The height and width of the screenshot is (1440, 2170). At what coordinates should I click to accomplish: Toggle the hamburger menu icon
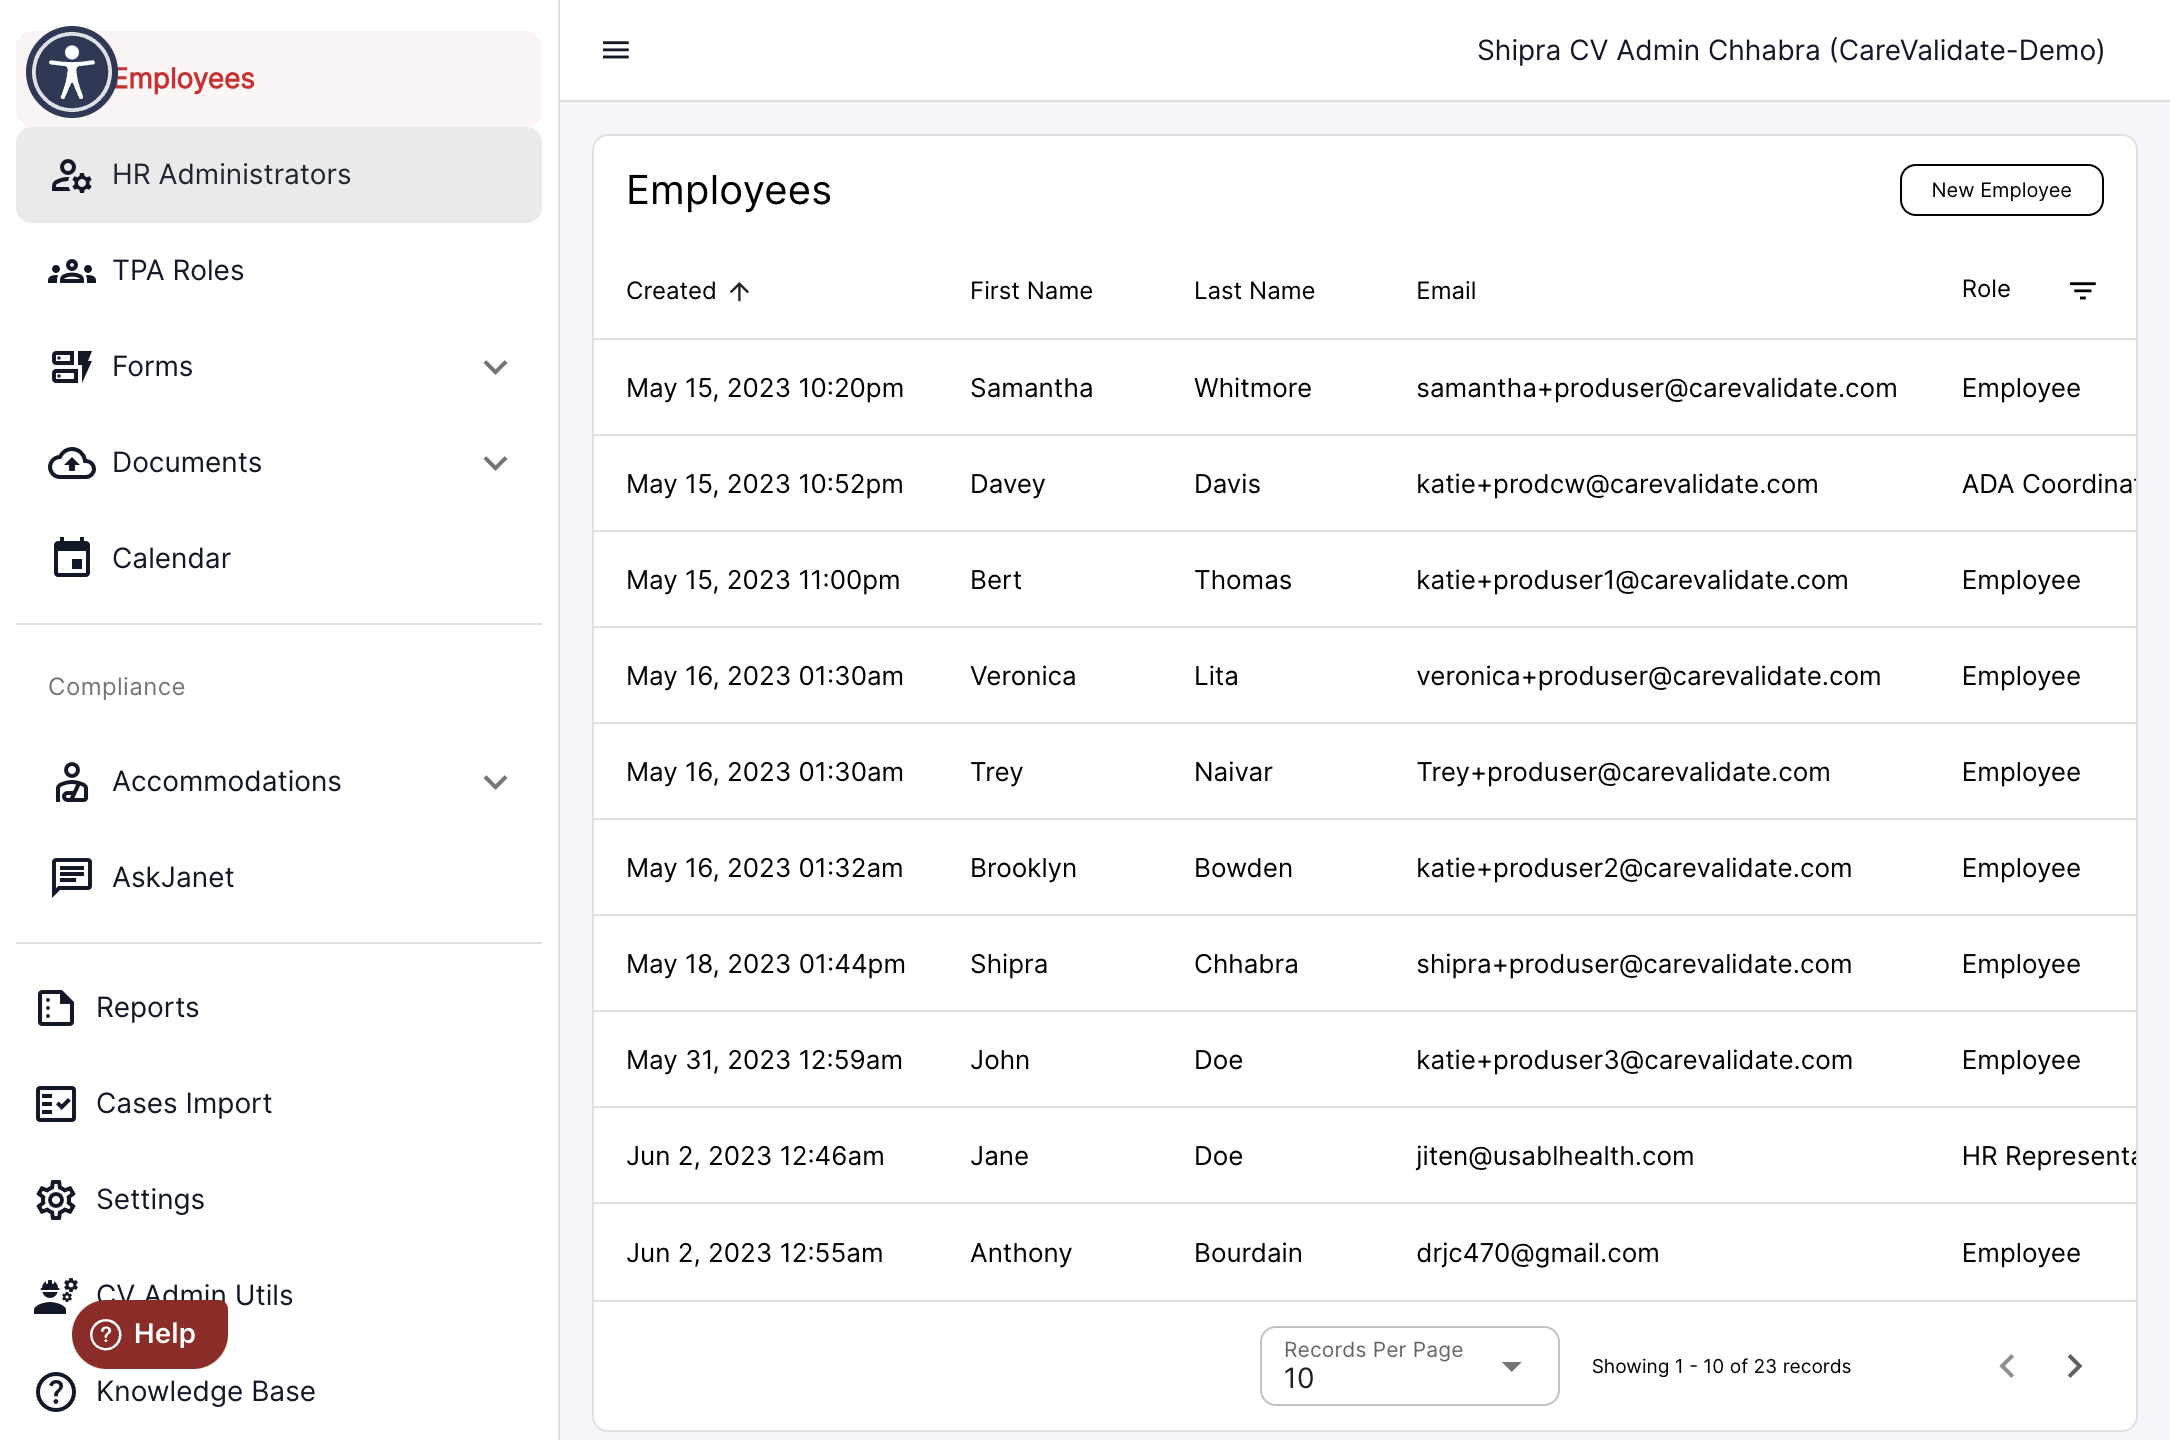pos(616,50)
